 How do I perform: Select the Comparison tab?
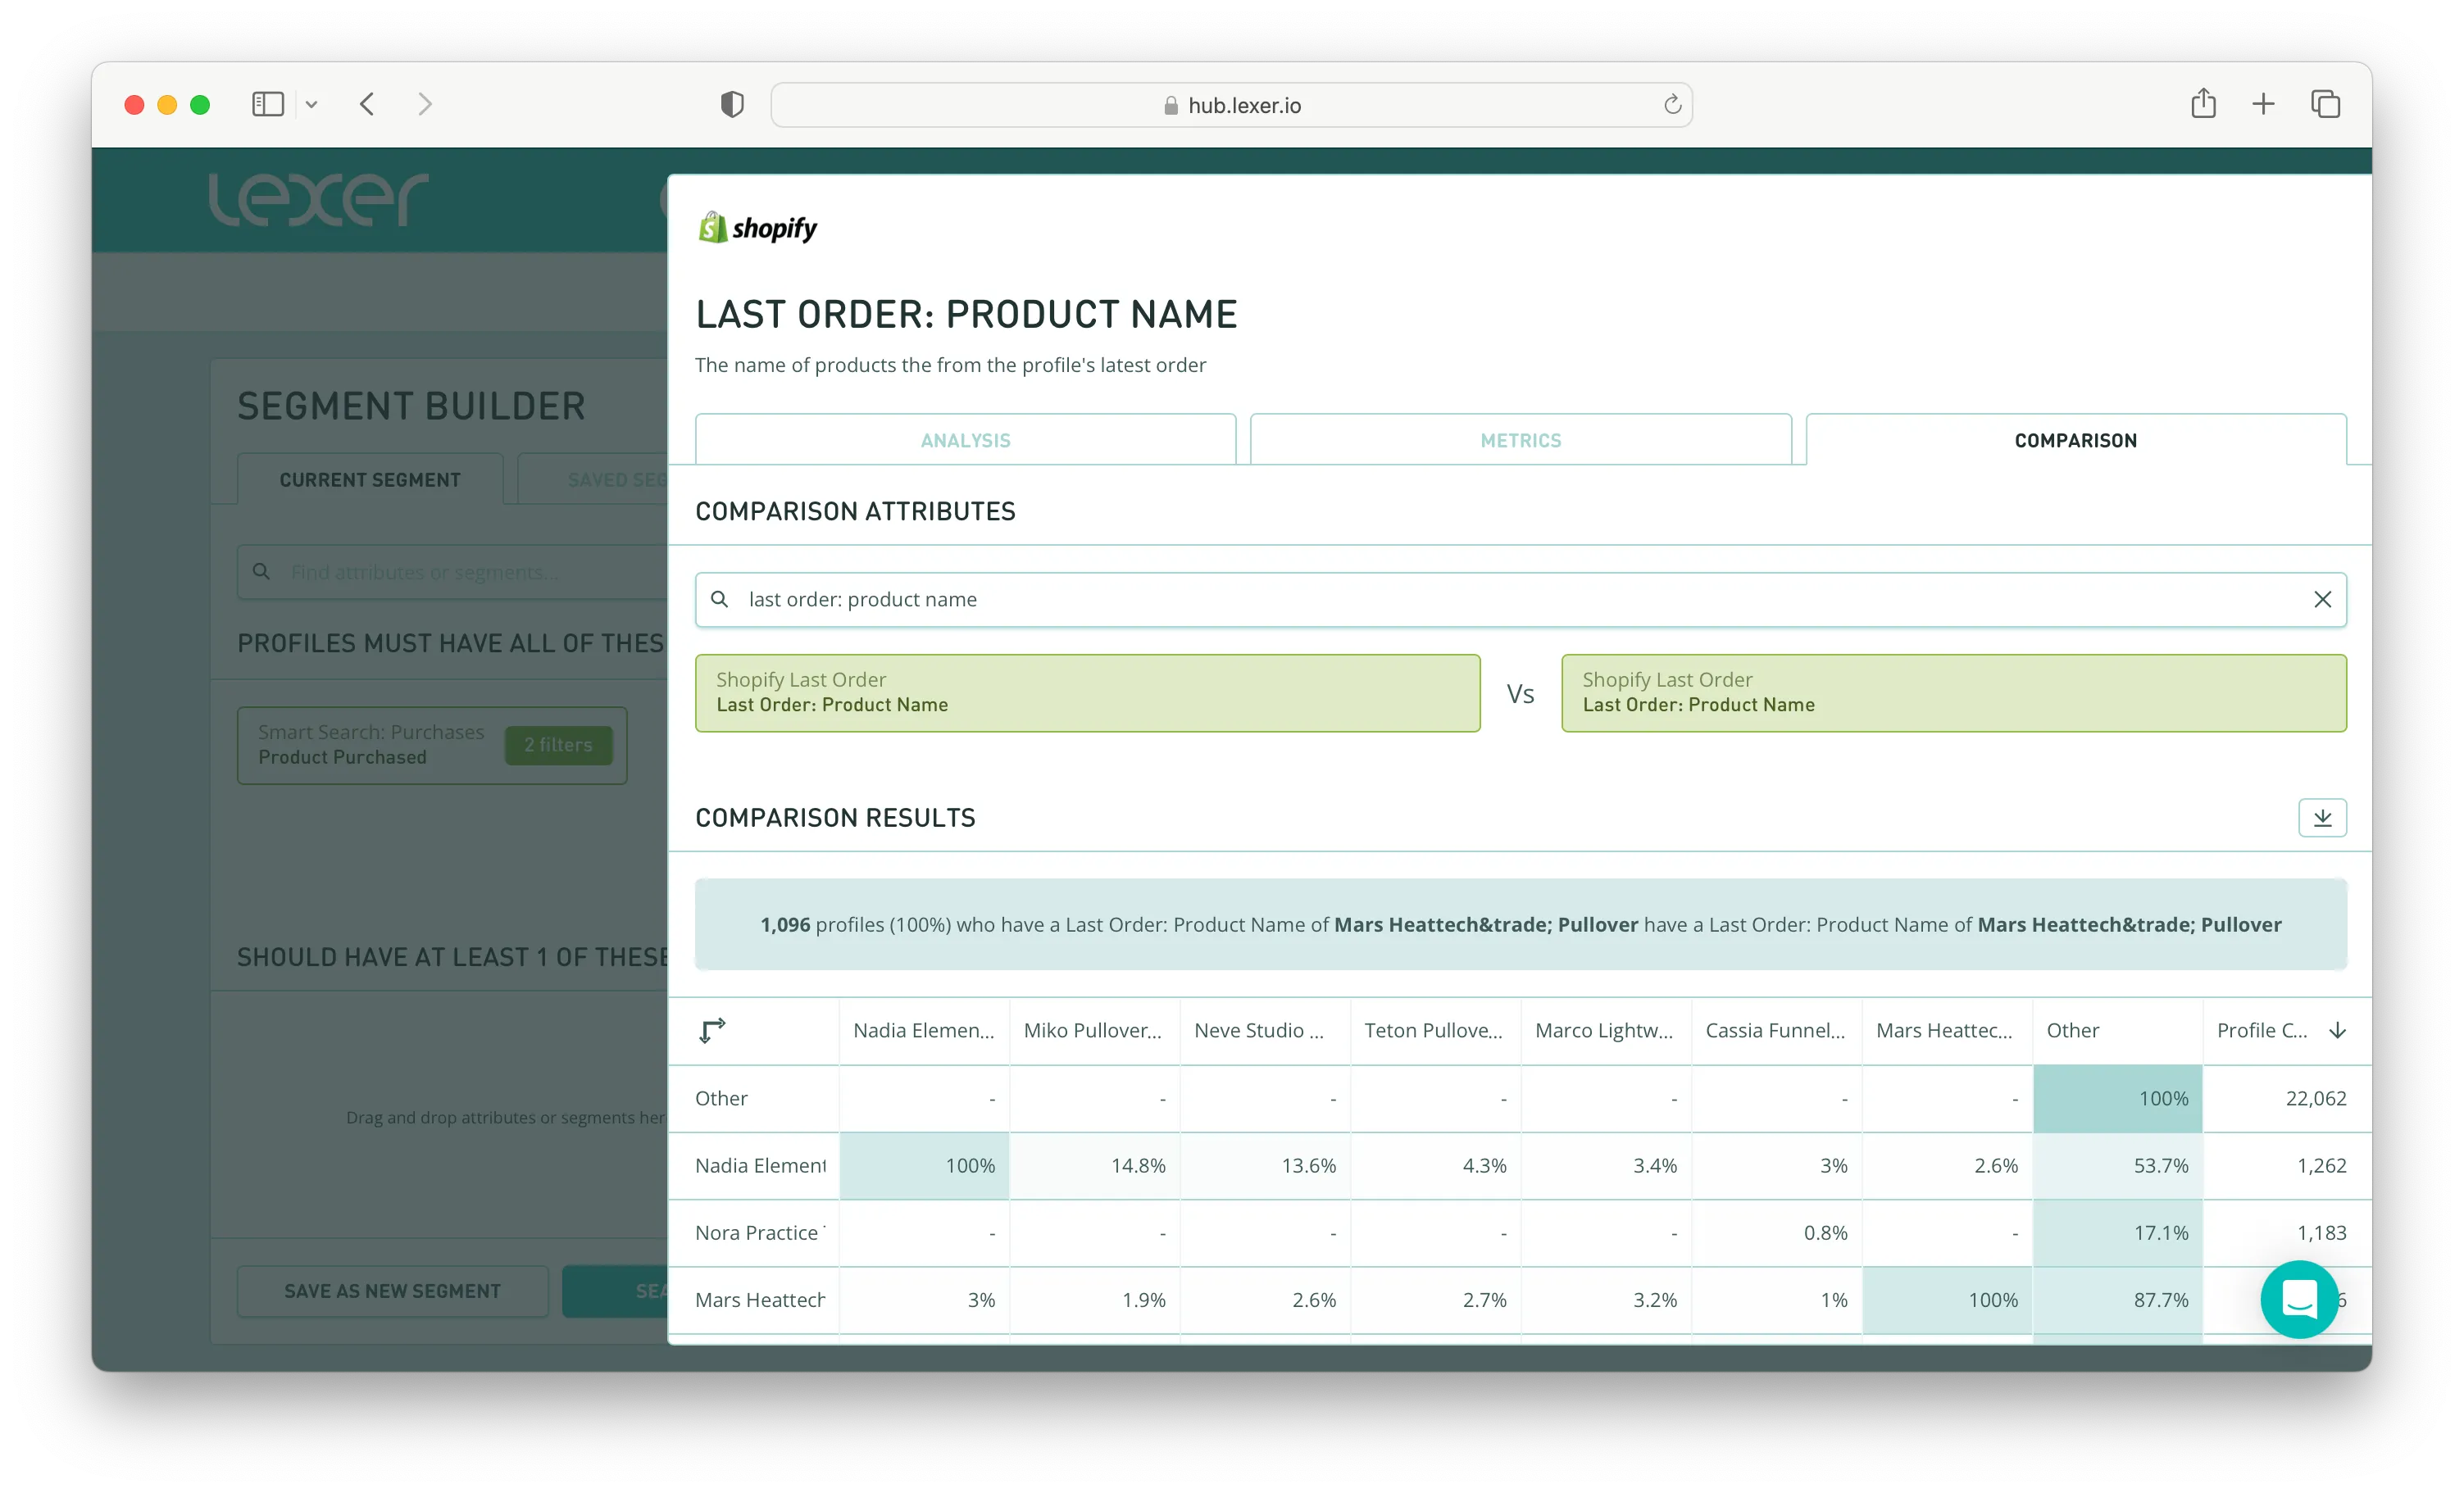[x=2075, y=440]
